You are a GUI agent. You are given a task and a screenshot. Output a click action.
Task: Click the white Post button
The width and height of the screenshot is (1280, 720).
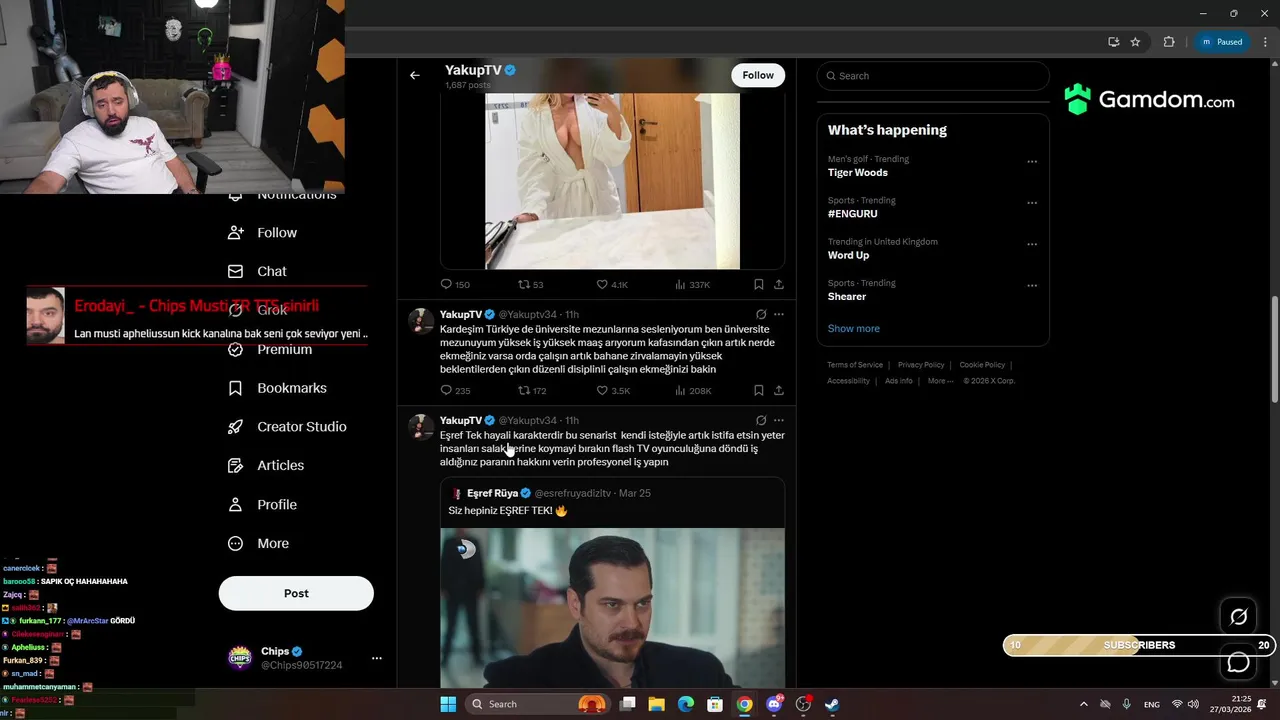[x=296, y=593]
